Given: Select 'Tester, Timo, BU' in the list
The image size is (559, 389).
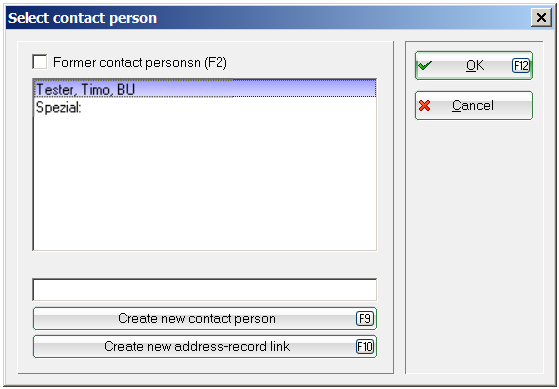Looking at the screenshot, I should coord(205,89).
